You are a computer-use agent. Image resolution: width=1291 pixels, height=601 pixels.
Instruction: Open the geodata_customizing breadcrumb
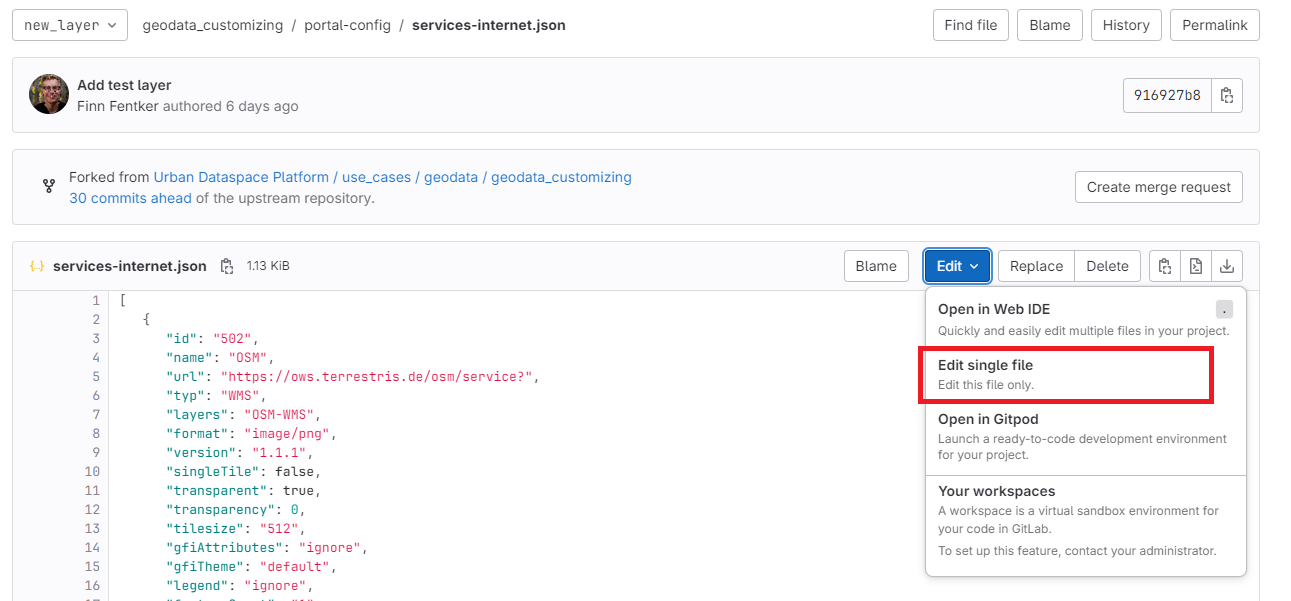(x=213, y=25)
